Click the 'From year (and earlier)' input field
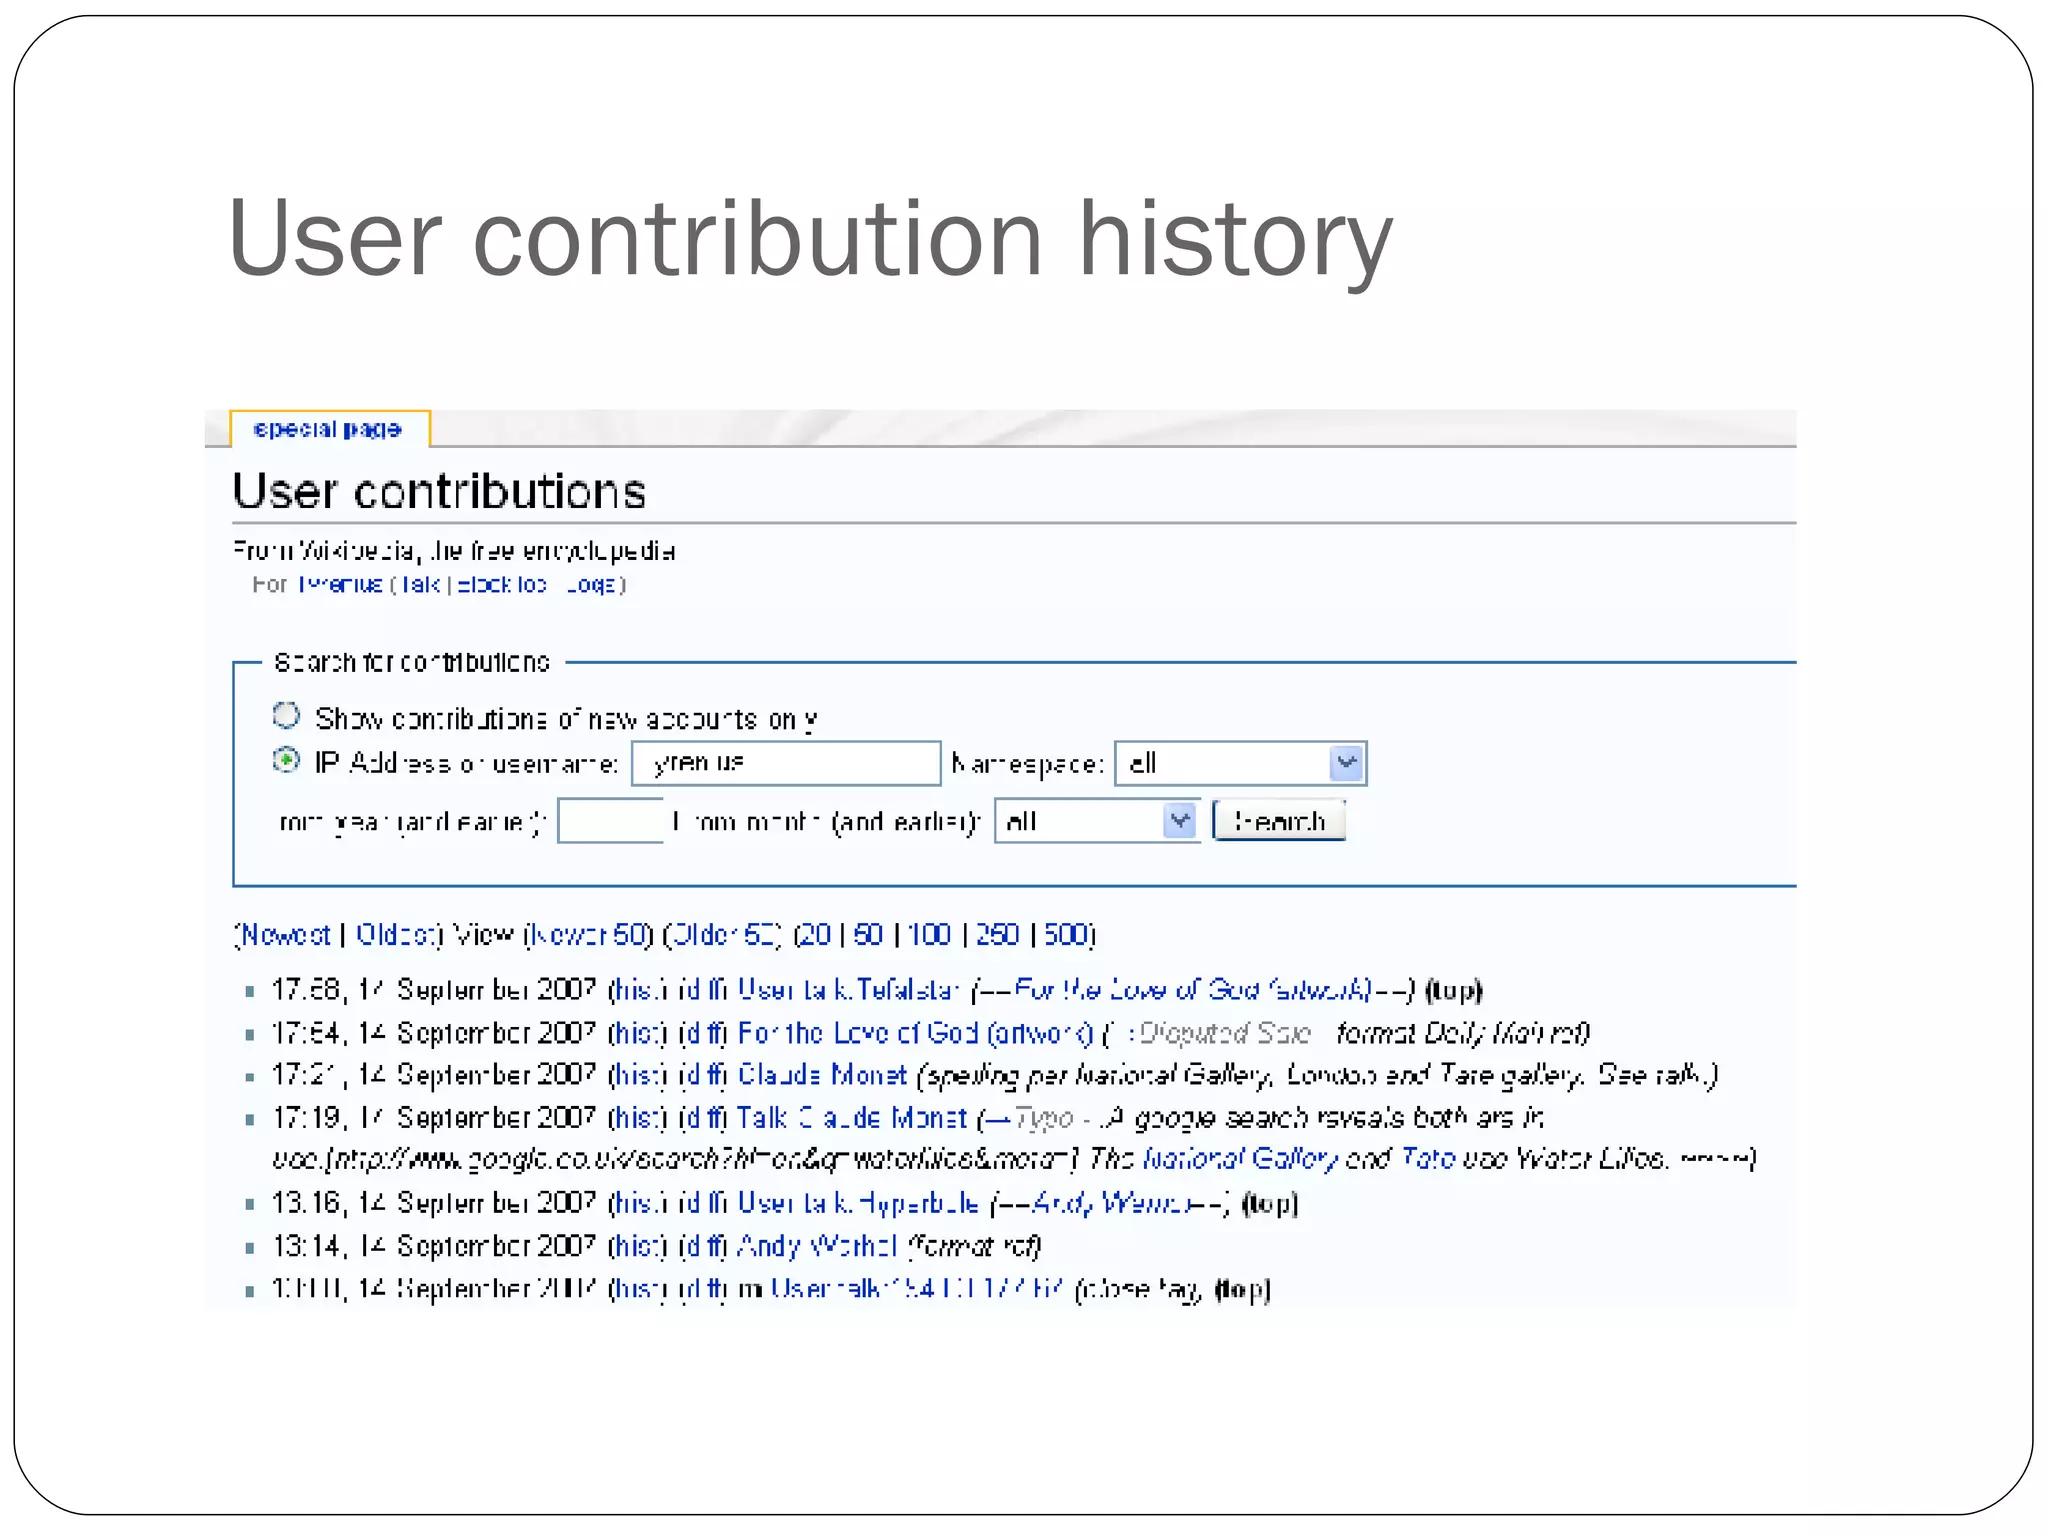This screenshot has height=1536, width=2048. [x=610, y=821]
